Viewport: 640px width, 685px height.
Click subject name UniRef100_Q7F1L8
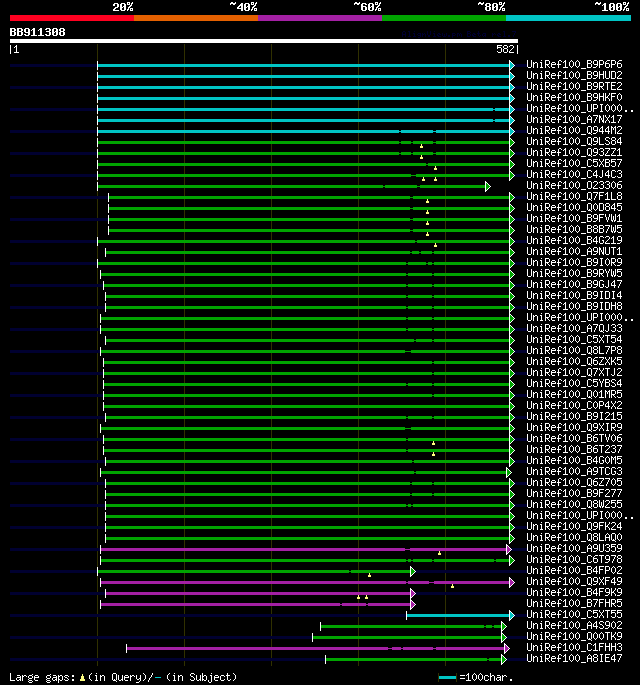click(574, 197)
